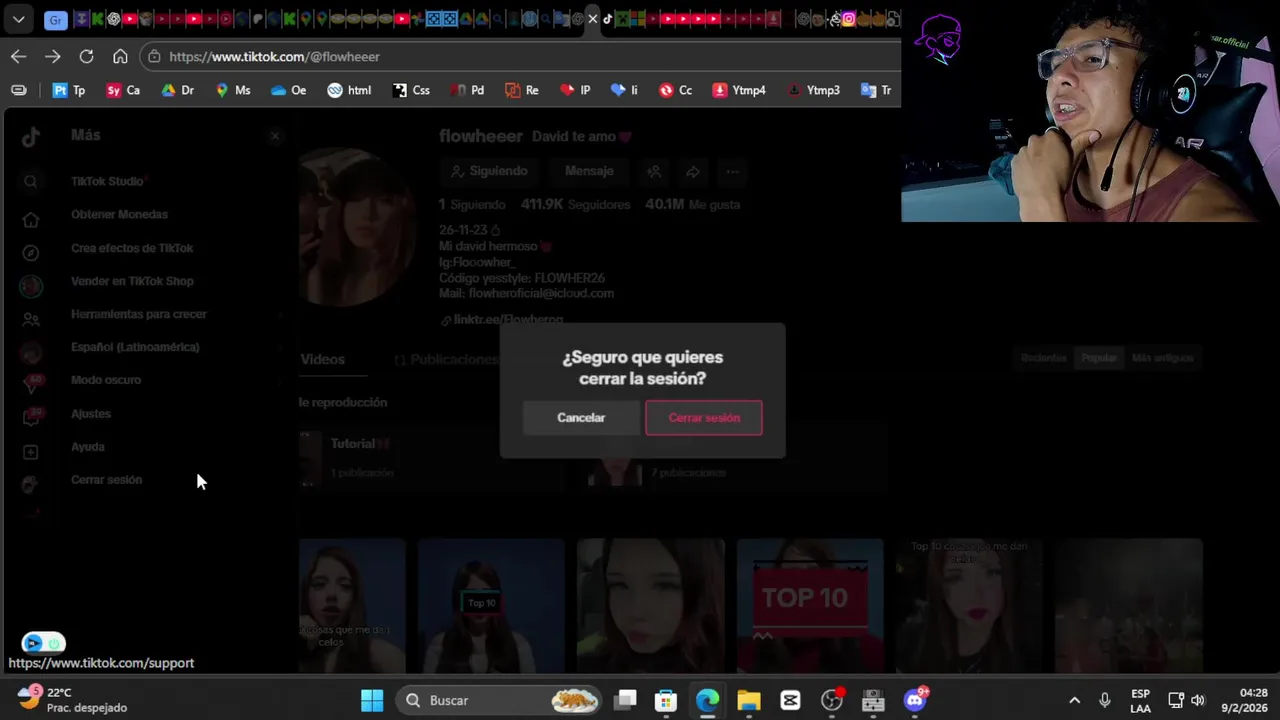Click the browser Back arrow
The image size is (1280, 720).
18,57
